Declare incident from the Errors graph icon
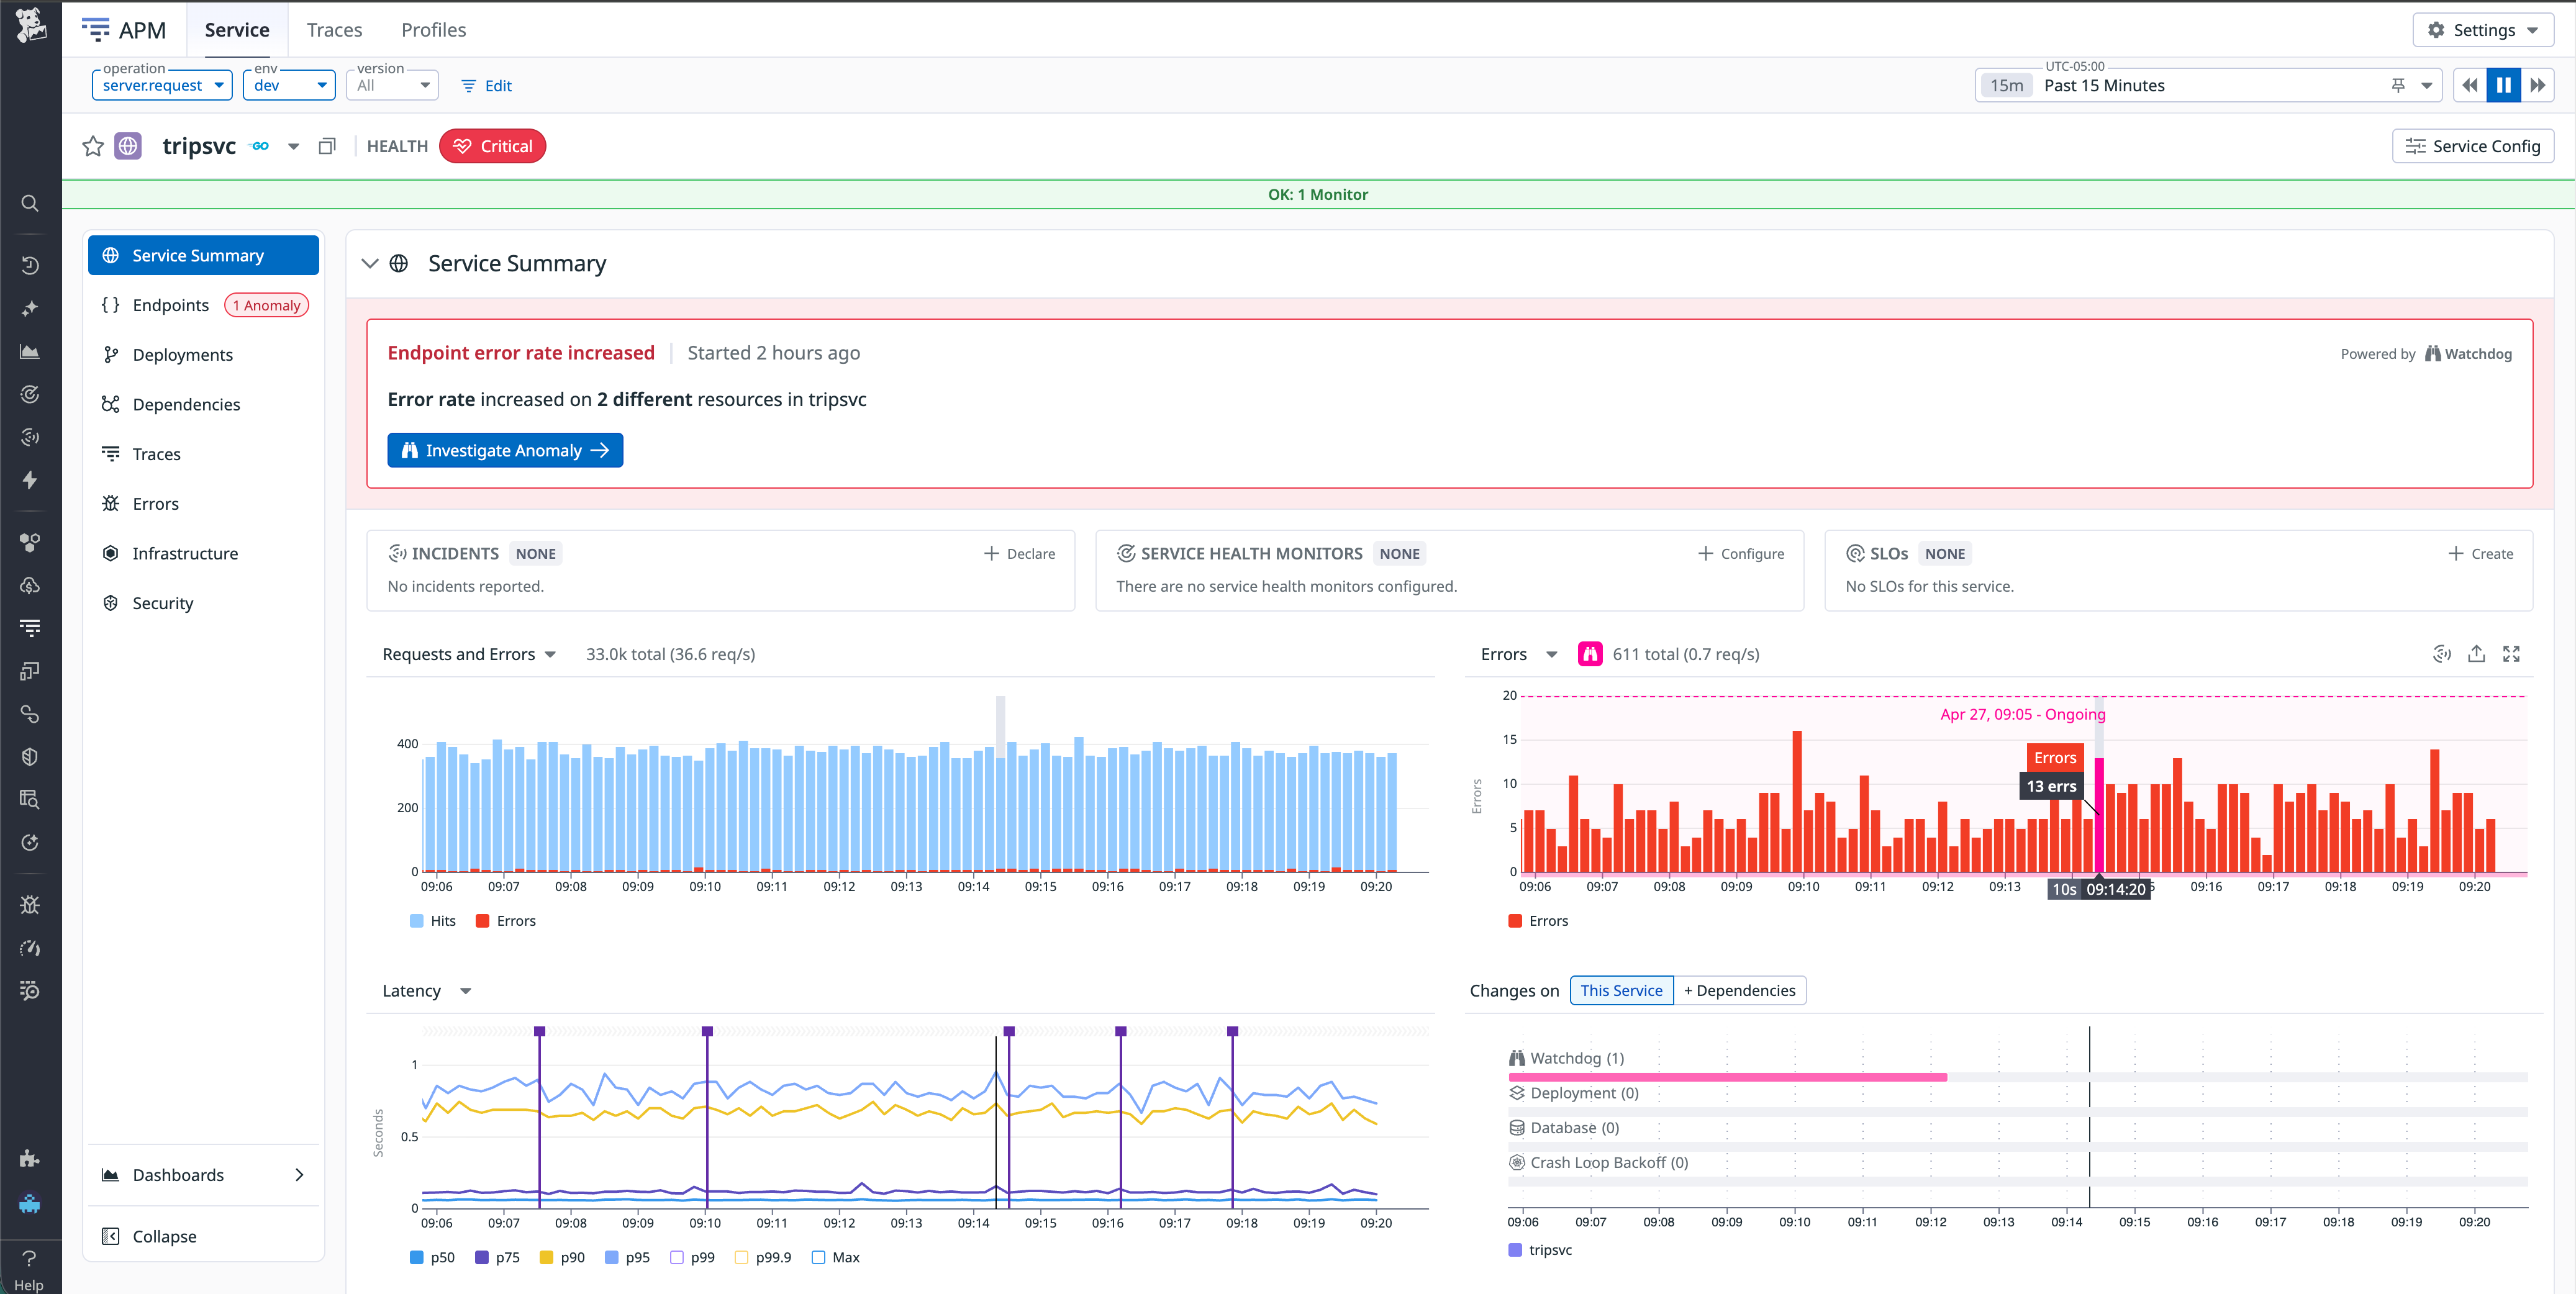 (2442, 654)
